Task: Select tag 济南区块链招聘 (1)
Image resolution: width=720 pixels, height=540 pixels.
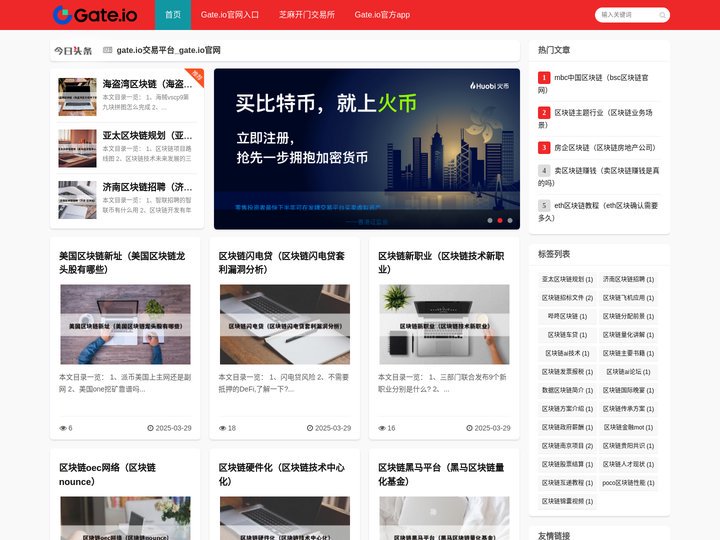Action: (628, 279)
